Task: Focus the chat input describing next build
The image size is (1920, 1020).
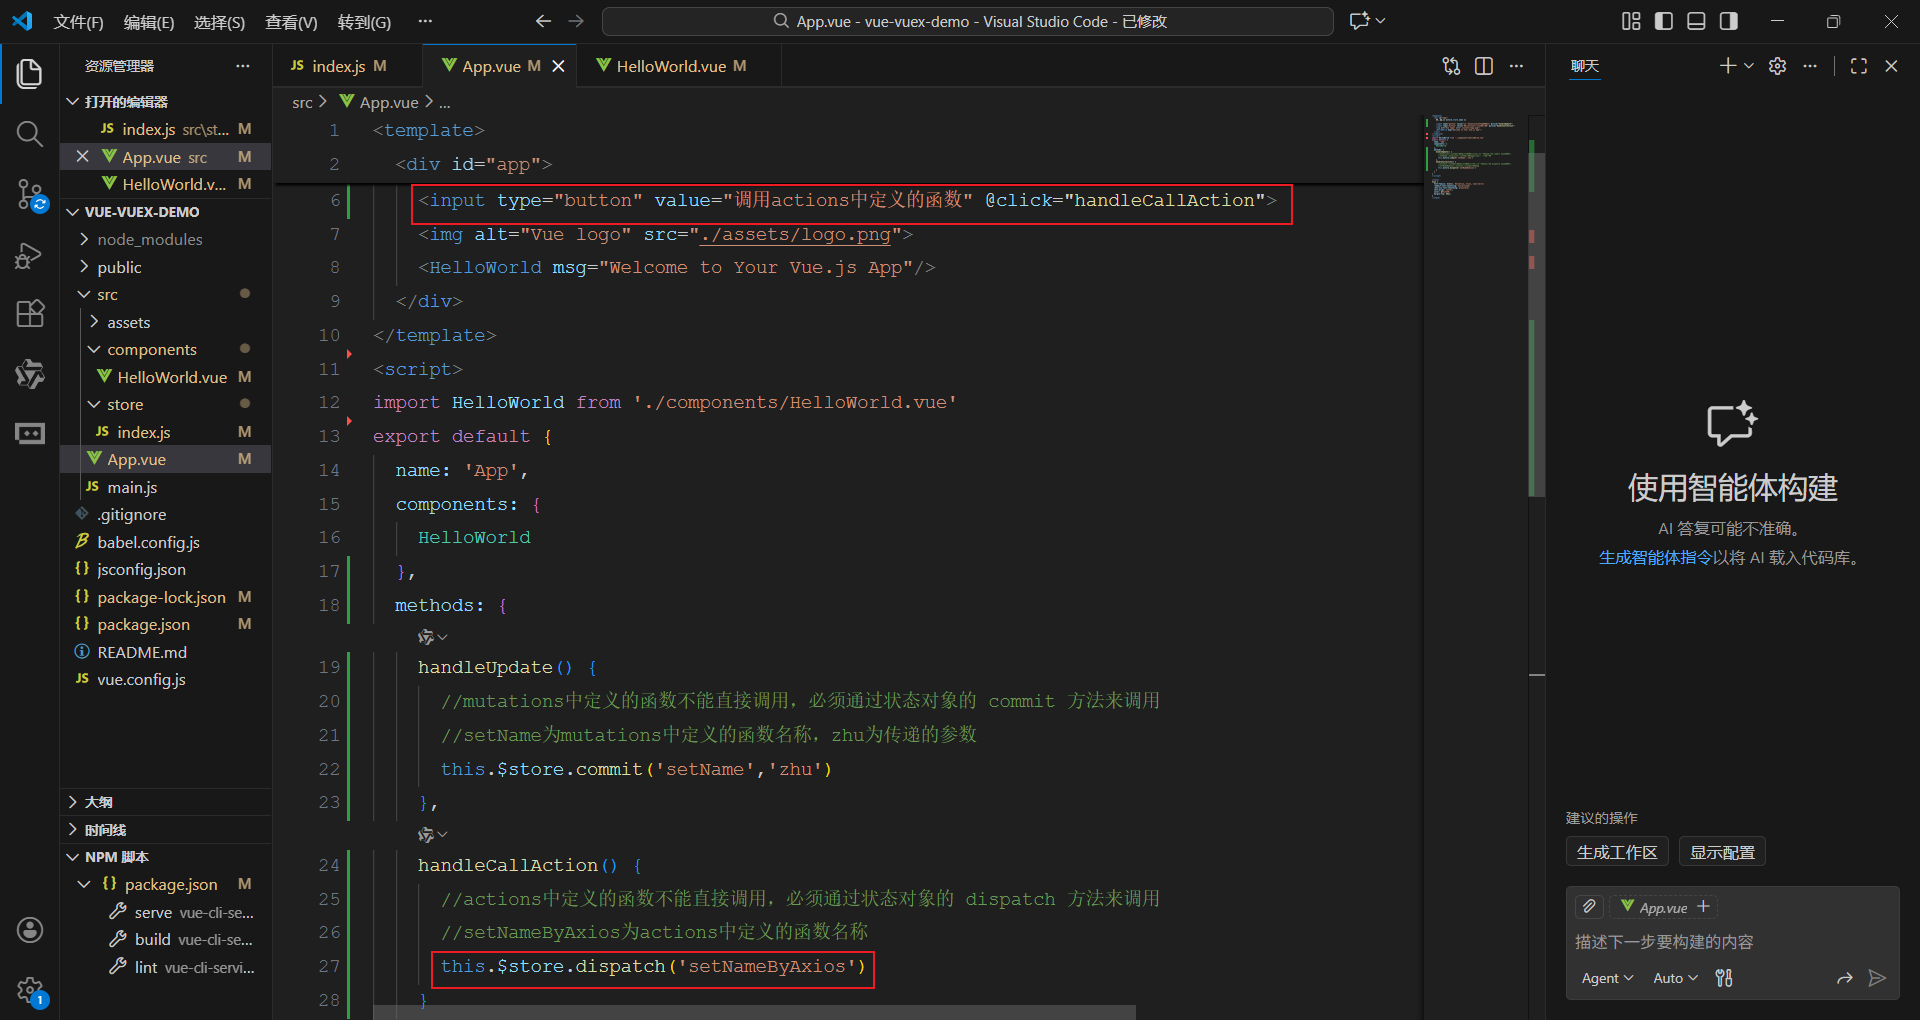Action: click(1732, 942)
